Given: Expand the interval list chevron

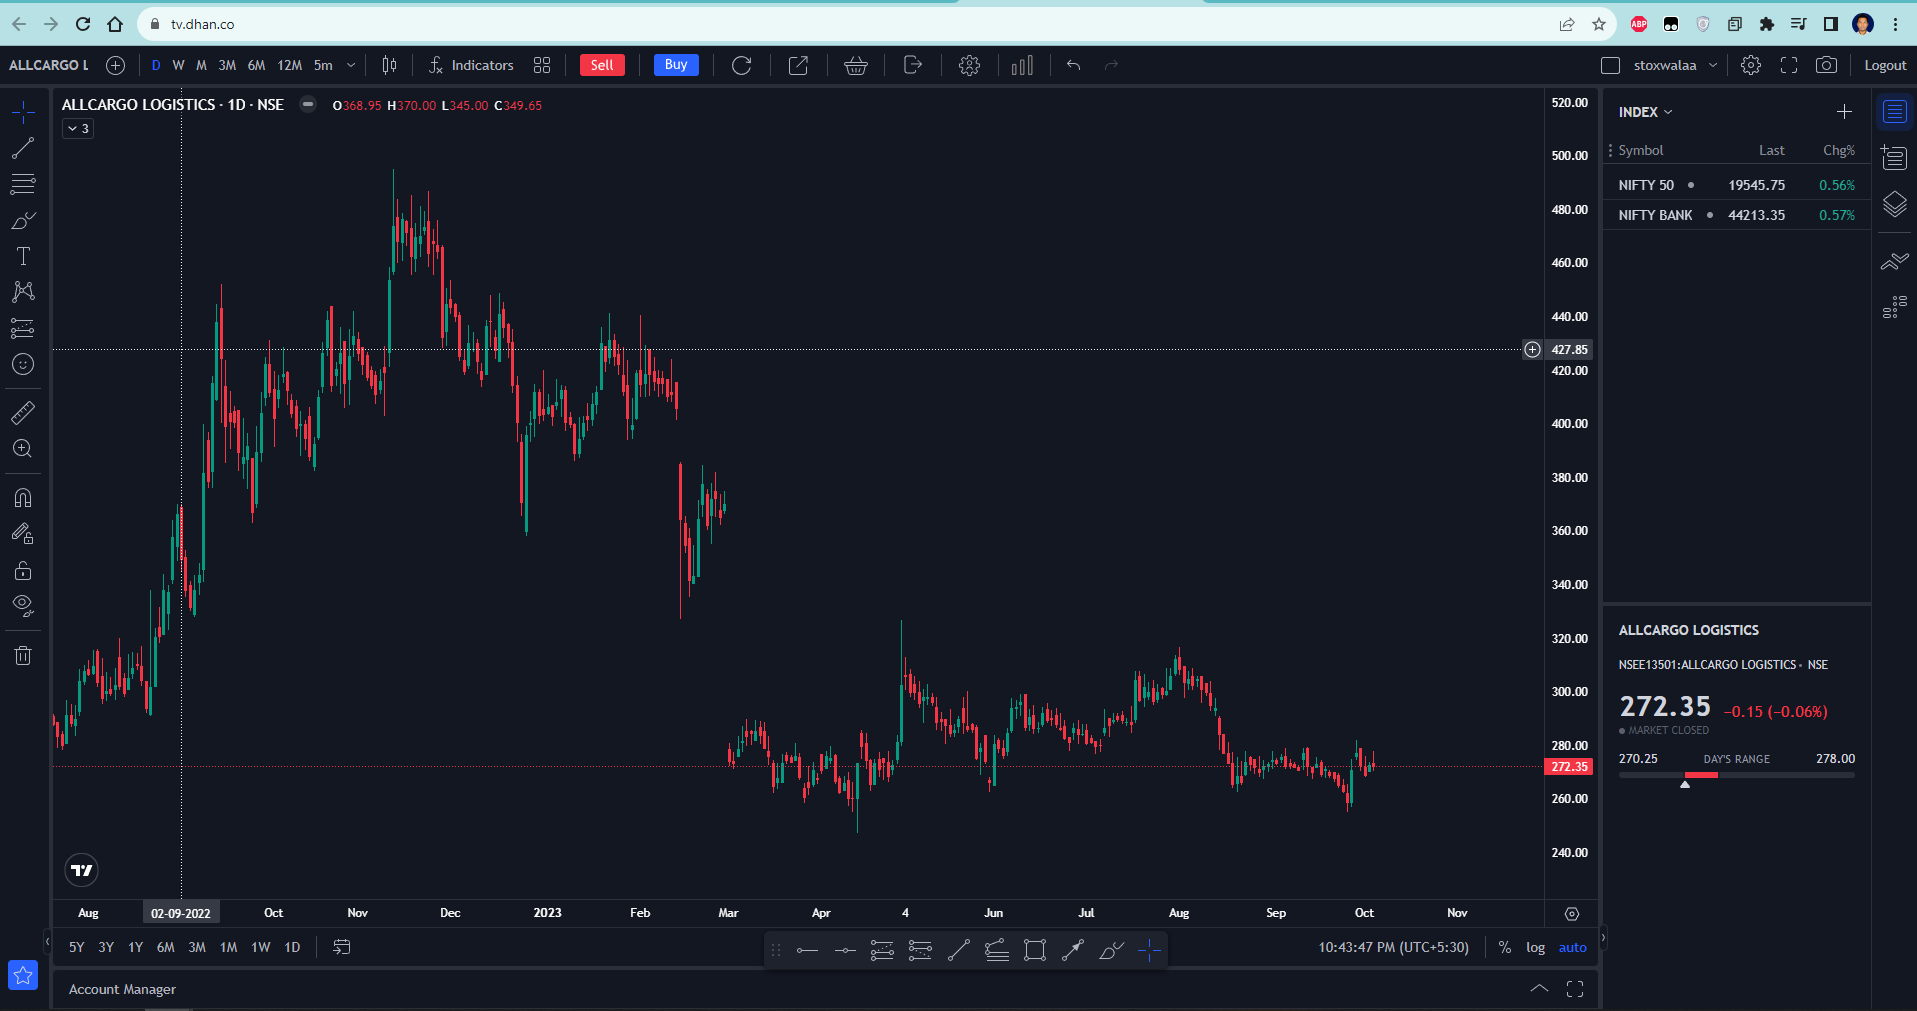Looking at the screenshot, I should tap(351, 65).
